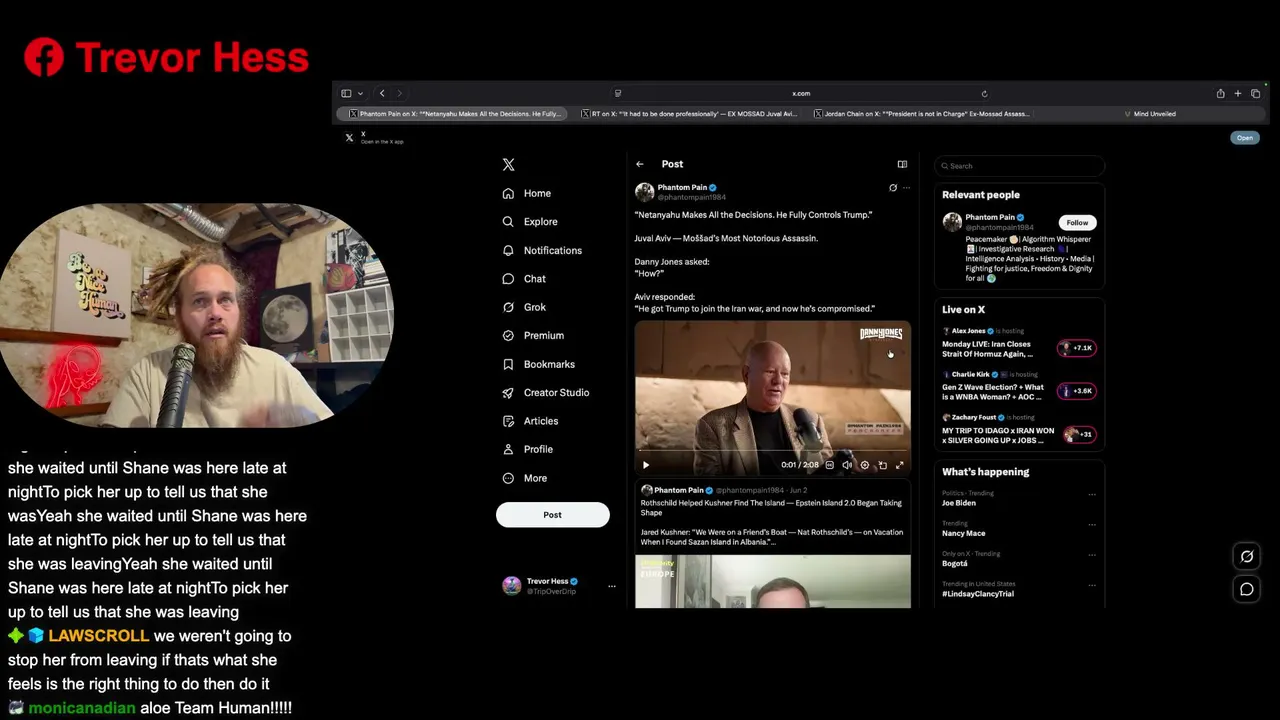Image resolution: width=1280 pixels, height=720 pixels.
Task: Open the floating messages bubble button
Action: click(x=1247, y=589)
